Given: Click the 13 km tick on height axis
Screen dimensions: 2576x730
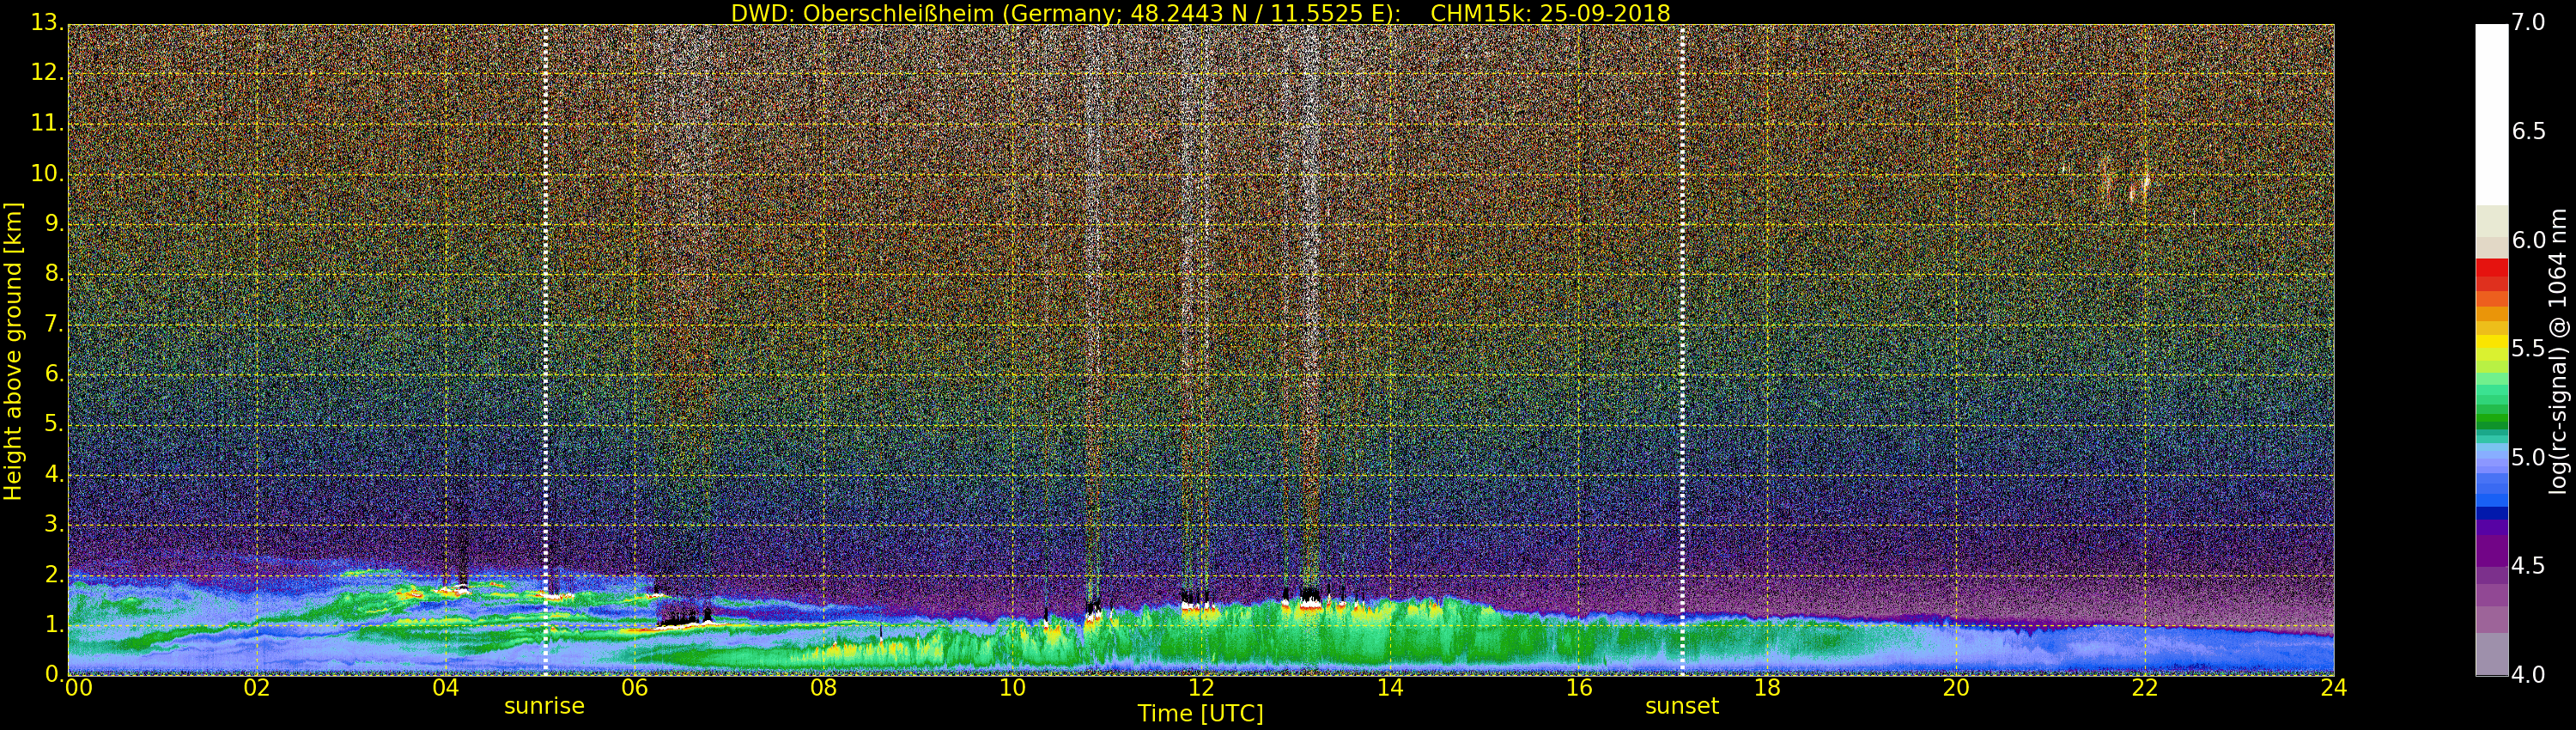Looking at the screenshot, I should 45,23.
